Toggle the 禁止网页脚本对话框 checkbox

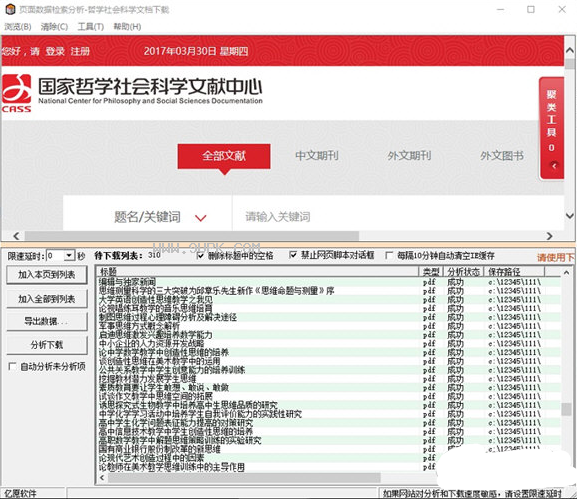[x=293, y=255]
